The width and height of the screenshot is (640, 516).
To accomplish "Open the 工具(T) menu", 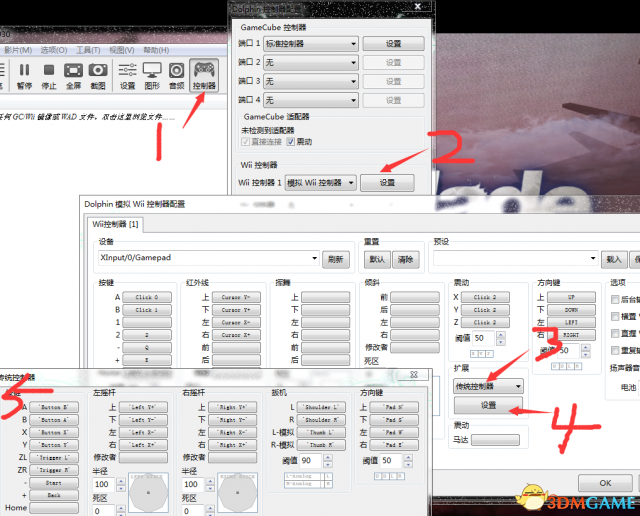I will tap(88, 50).
